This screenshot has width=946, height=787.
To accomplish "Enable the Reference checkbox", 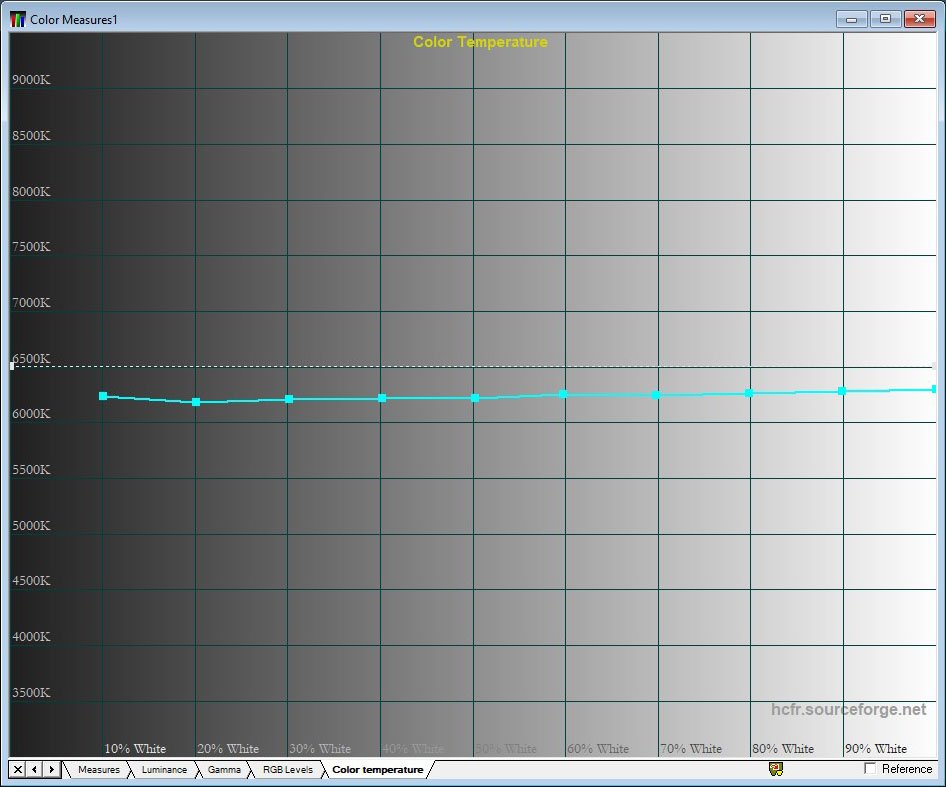I will pyautogui.click(x=870, y=769).
